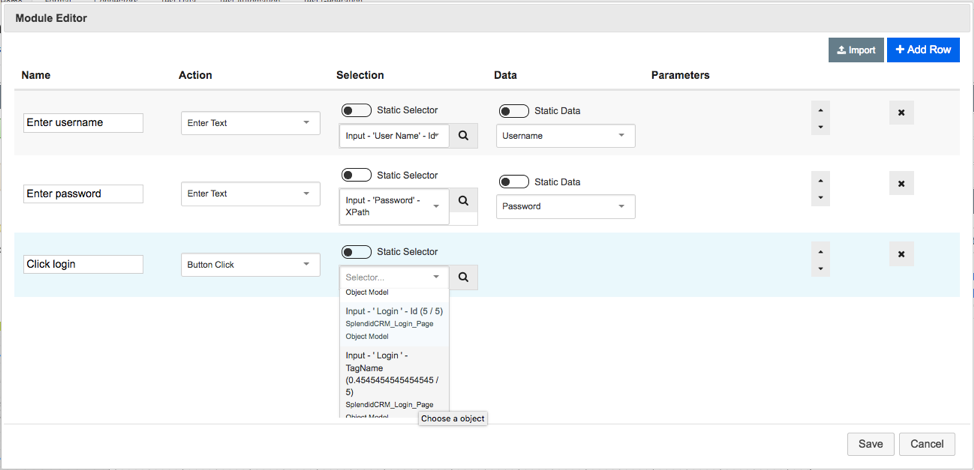Select 'Login' Id (5 / 5) option
The height and width of the screenshot is (470, 974).
point(394,323)
